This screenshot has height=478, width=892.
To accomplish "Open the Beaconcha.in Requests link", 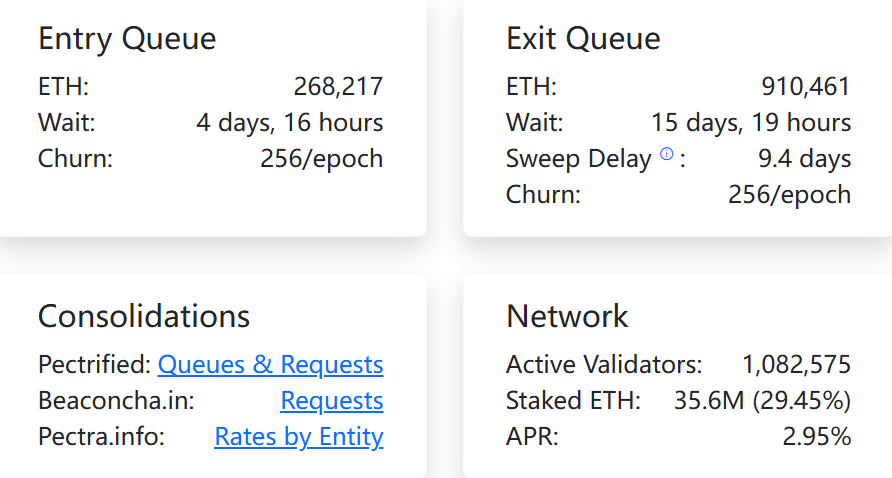I will coord(332,401).
